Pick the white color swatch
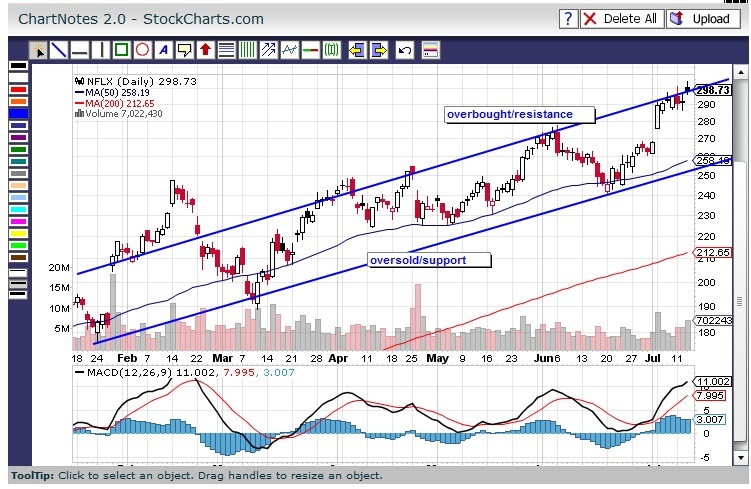Viewport: 751px width, 489px height. pyautogui.click(x=19, y=78)
